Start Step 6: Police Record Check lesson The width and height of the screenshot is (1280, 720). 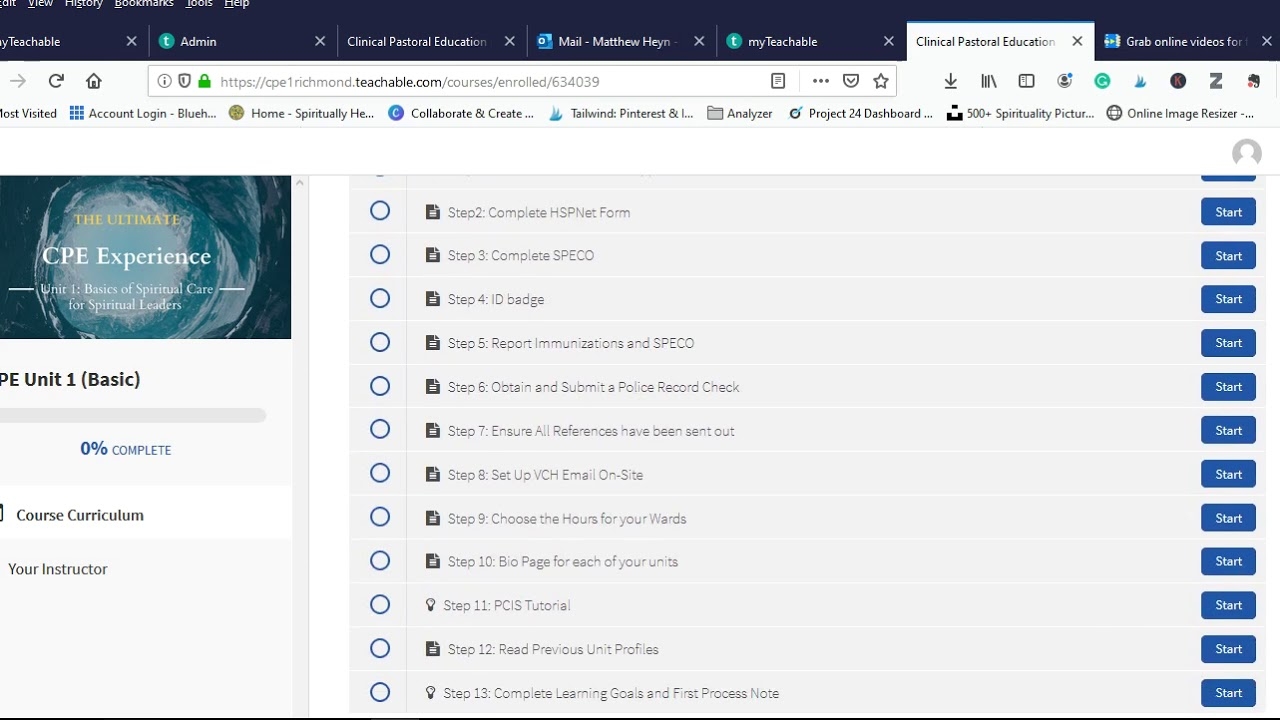pyautogui.click(x=1228, y=387)
